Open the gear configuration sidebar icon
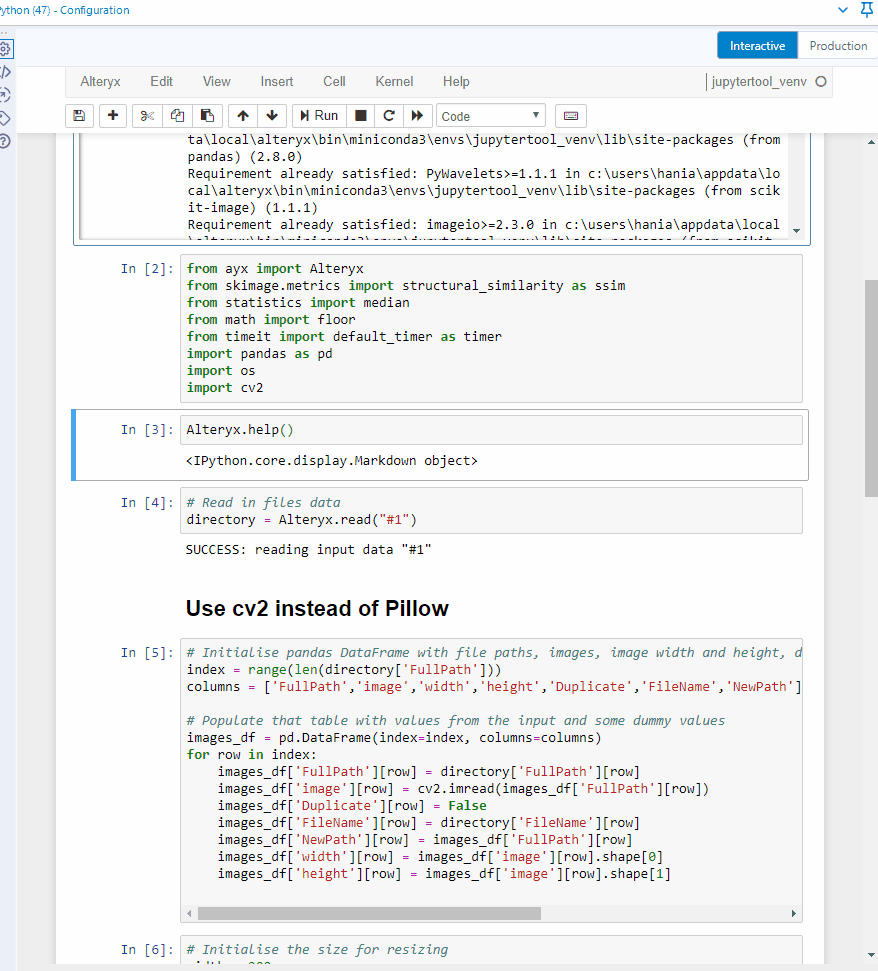Viewport: 878px width, 971px height. pos(5,49)
